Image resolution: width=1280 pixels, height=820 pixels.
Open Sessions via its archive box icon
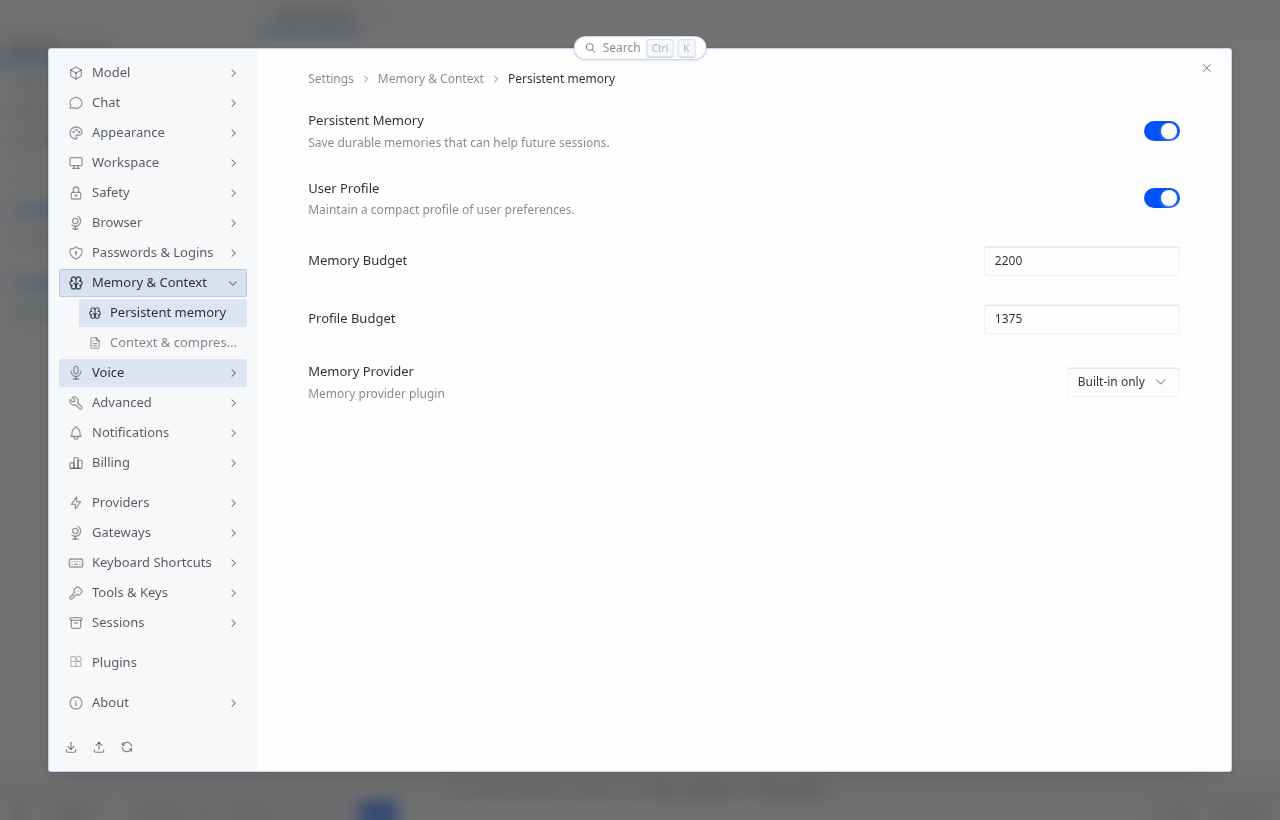pos(76,623)
